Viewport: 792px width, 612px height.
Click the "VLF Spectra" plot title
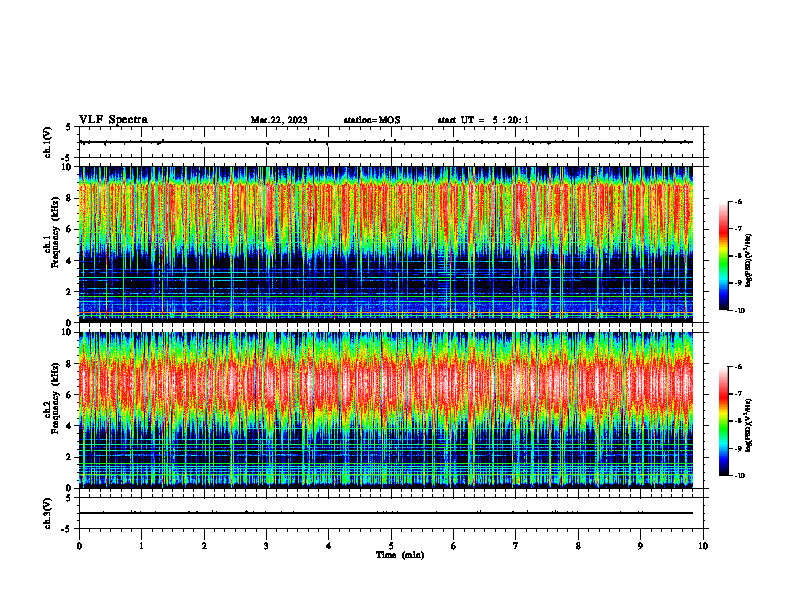pyautogui.click(x=113, y=120)
